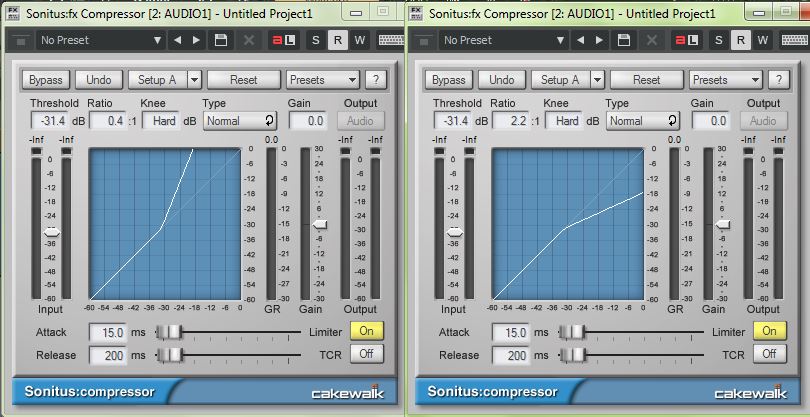
Task: Click Reset in left compressor
Action: pyautogui.click(x=244, y=80)
